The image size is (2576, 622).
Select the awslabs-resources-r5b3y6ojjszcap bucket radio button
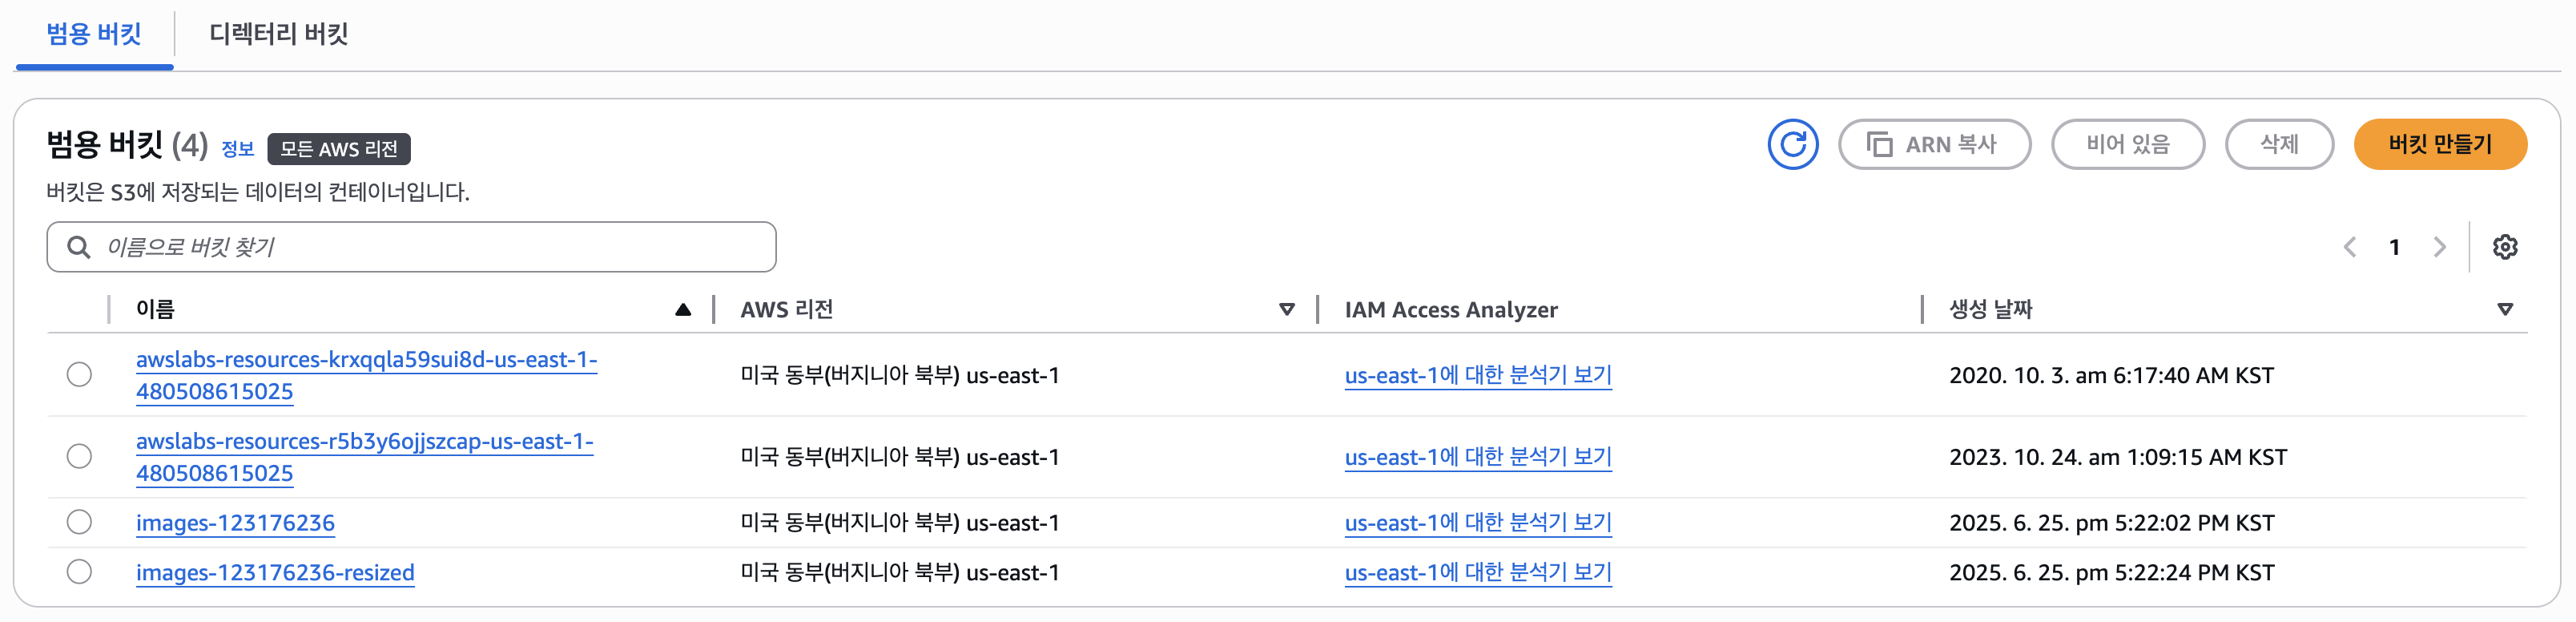[79, 457]
